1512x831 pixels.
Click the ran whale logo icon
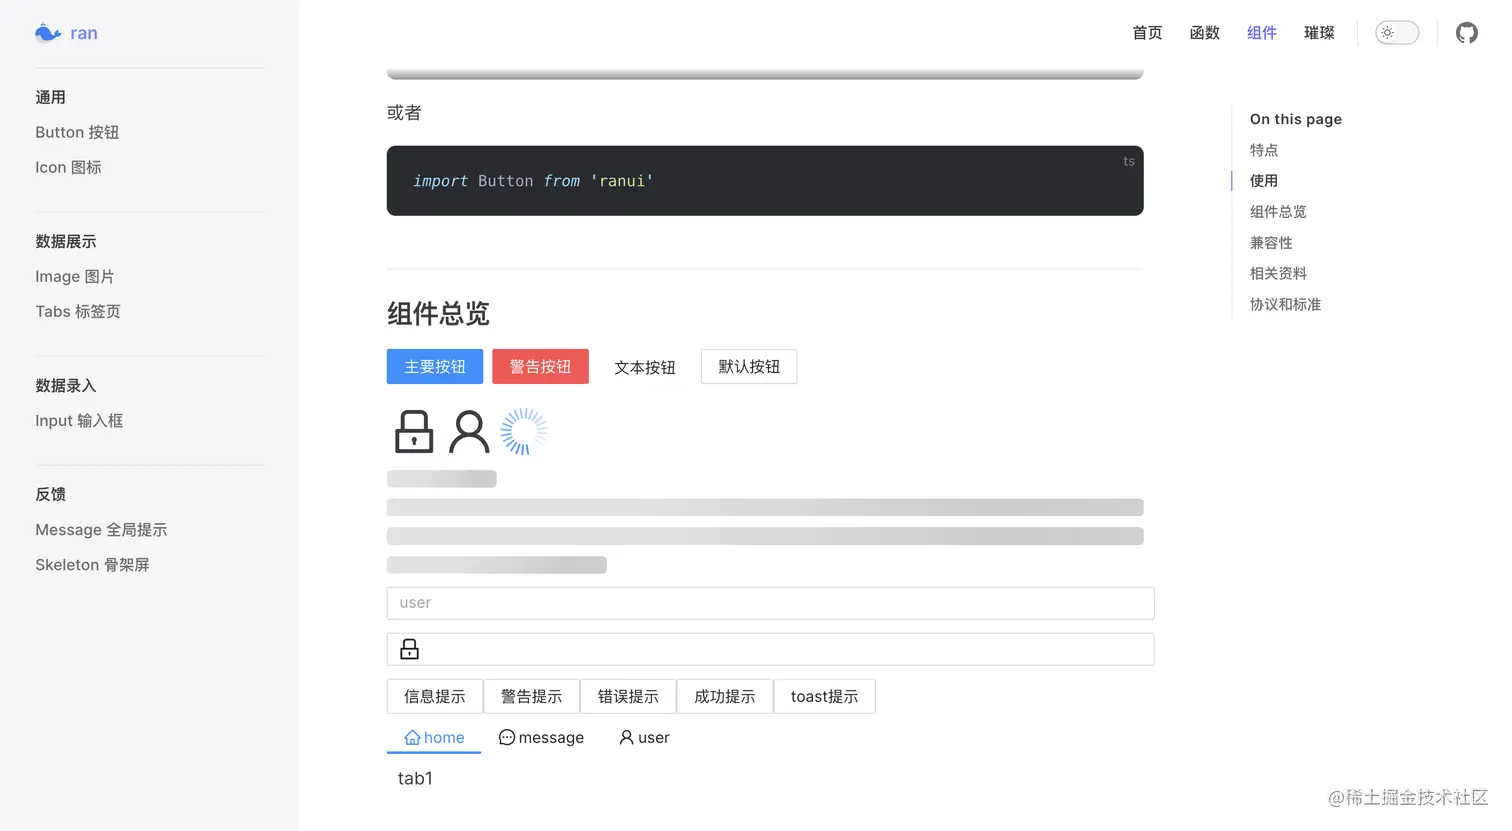(x=48, y=33)
